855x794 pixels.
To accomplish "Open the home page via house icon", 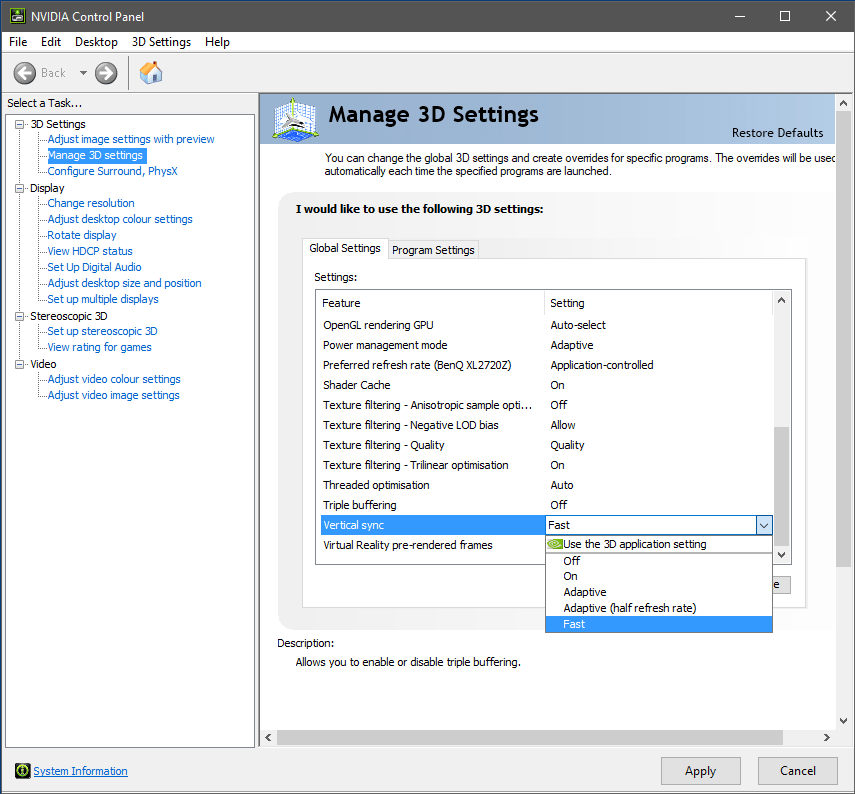I will [150, 72].
